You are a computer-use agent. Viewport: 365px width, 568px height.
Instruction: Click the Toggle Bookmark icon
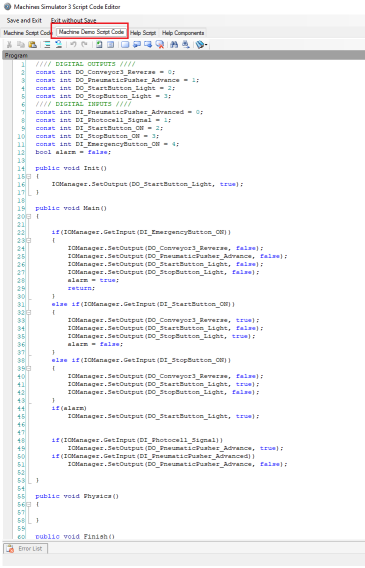click(125, 45)
